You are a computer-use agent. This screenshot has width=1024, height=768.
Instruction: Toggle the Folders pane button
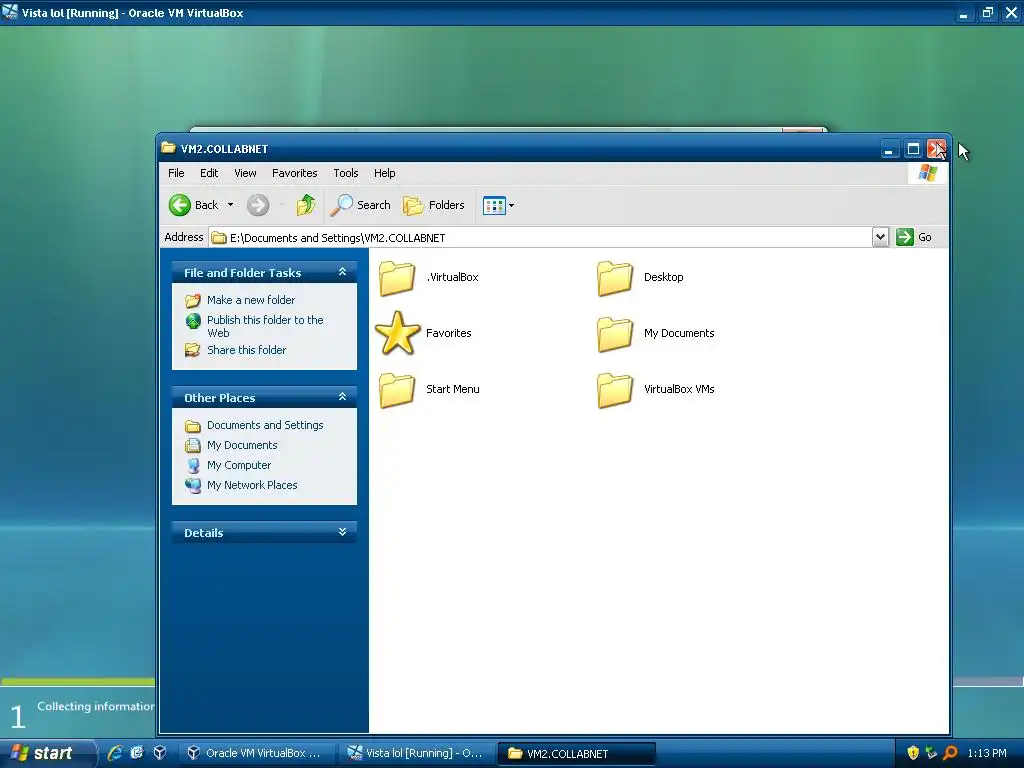click(434, 205)
